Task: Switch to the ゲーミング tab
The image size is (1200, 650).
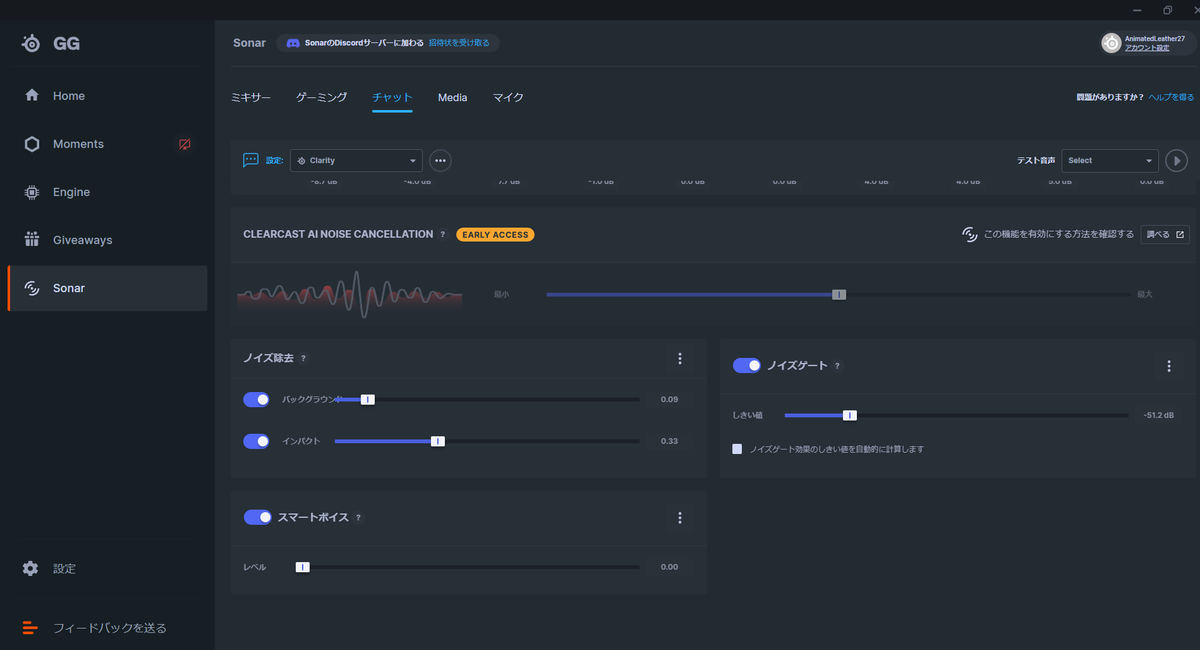Action: (322, 97)
